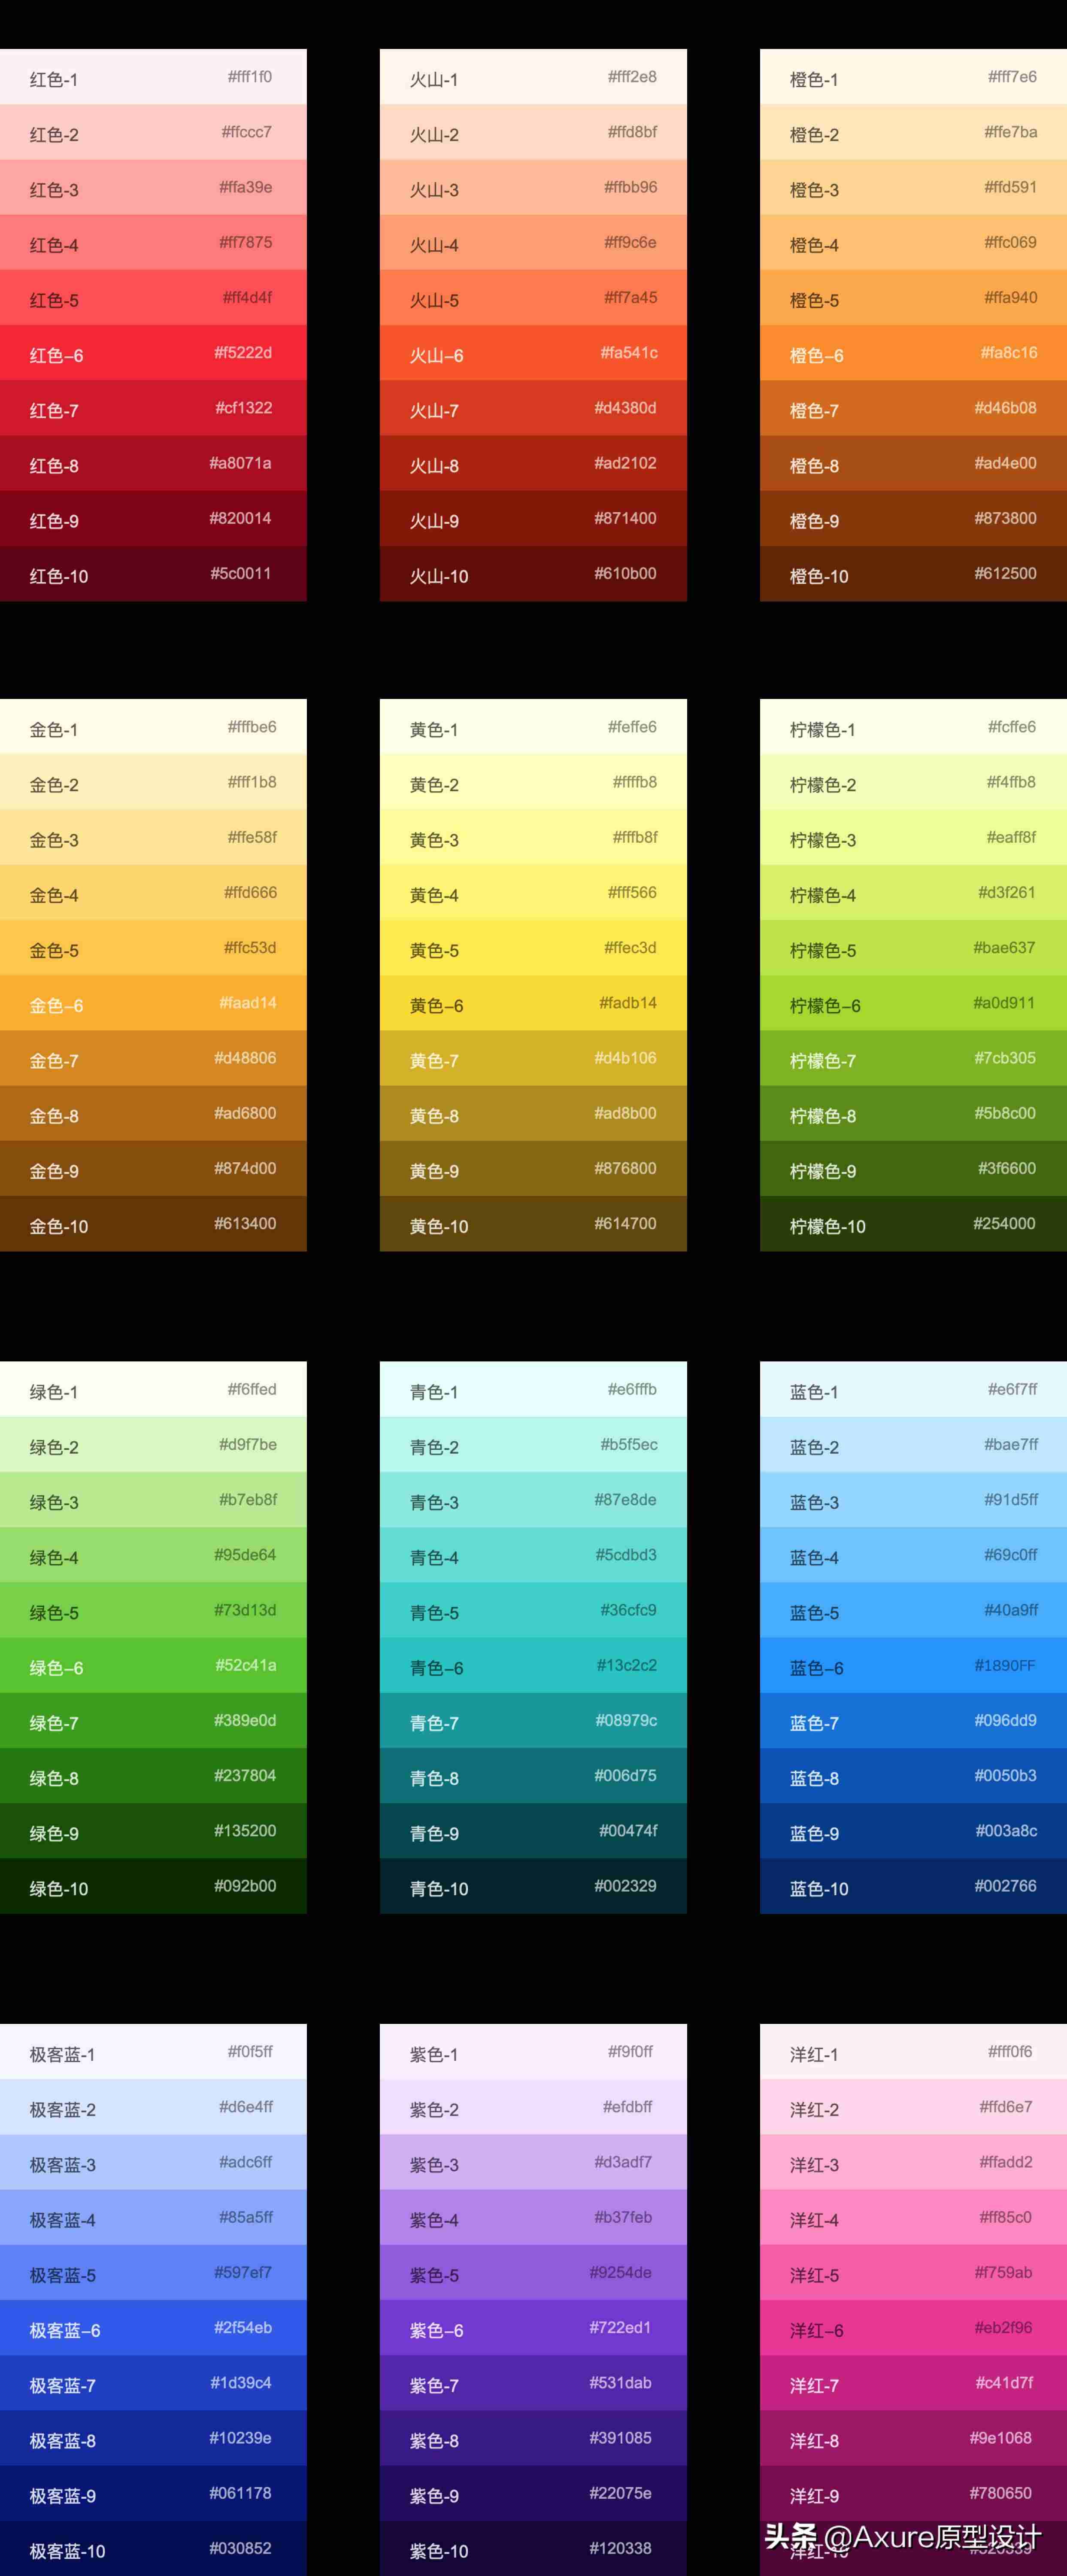Choose the 黄色-1 swatch #feffe6
The image size is (1067, 2576).
533,727
